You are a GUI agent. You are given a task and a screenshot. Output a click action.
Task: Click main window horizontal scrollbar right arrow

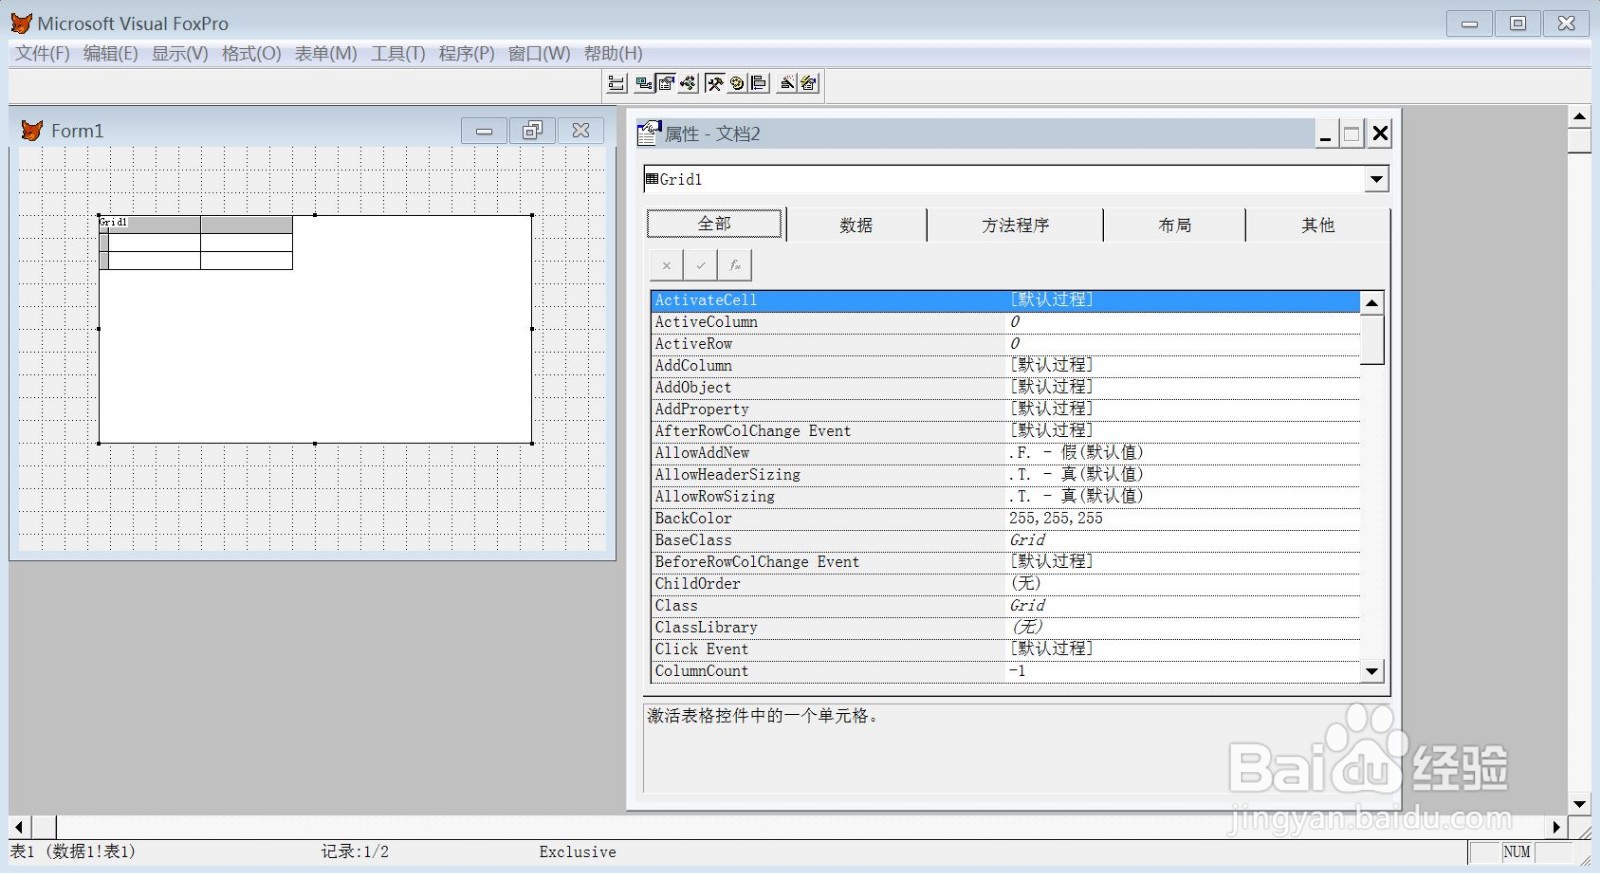(x=1556, y=827)
